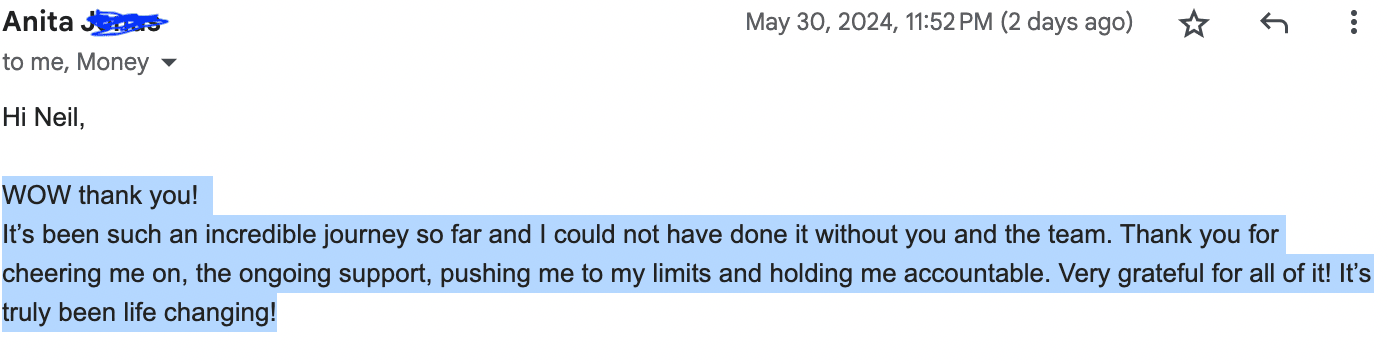
Task: Click the reply arrow icon
Action: (1273, 23)
